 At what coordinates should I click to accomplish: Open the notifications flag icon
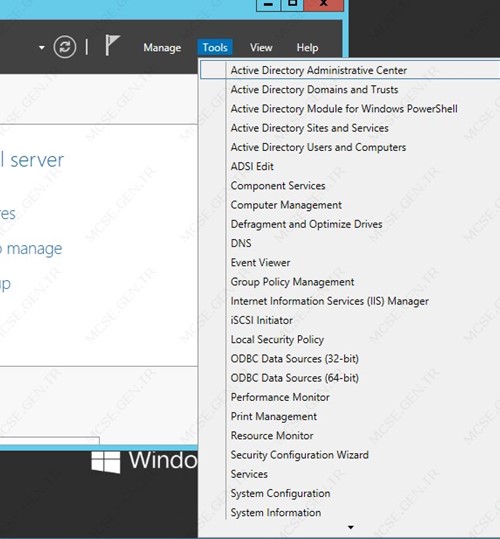click(x=112, y=45)
